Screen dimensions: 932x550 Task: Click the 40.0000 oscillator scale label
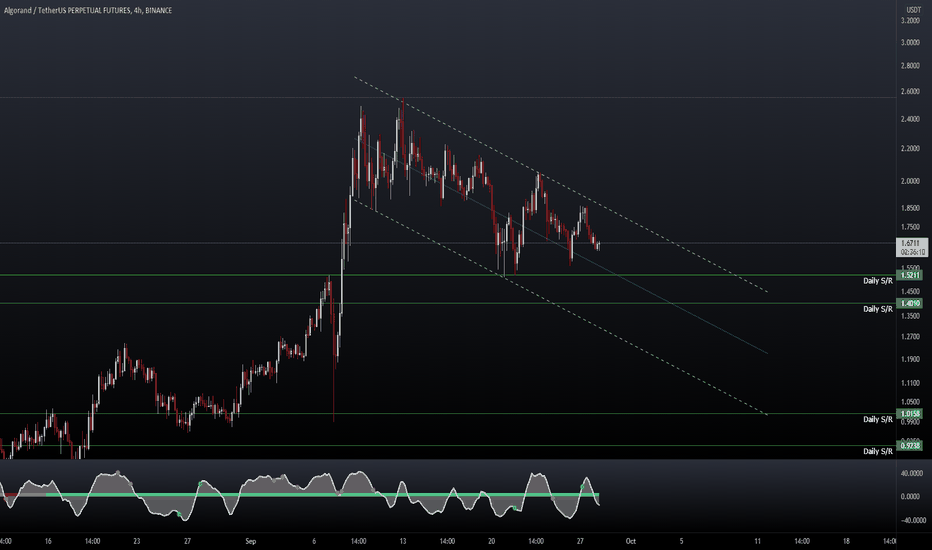click(x=911, y=474)
